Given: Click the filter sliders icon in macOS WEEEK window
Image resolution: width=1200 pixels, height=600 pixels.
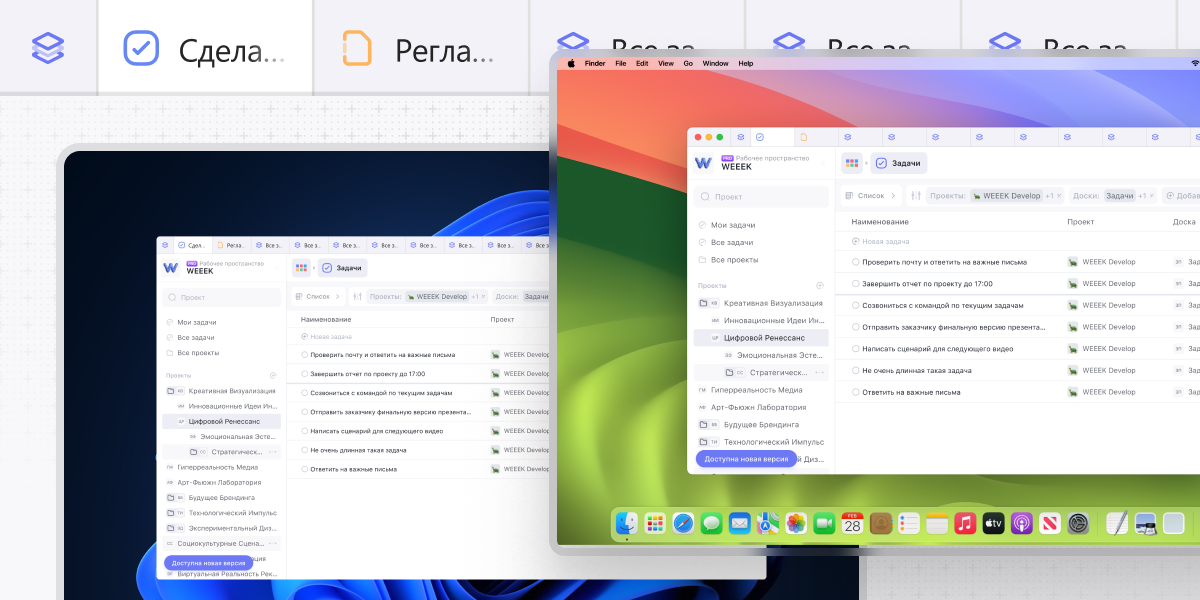Looking at the screenshot, I should click(914, 196).
